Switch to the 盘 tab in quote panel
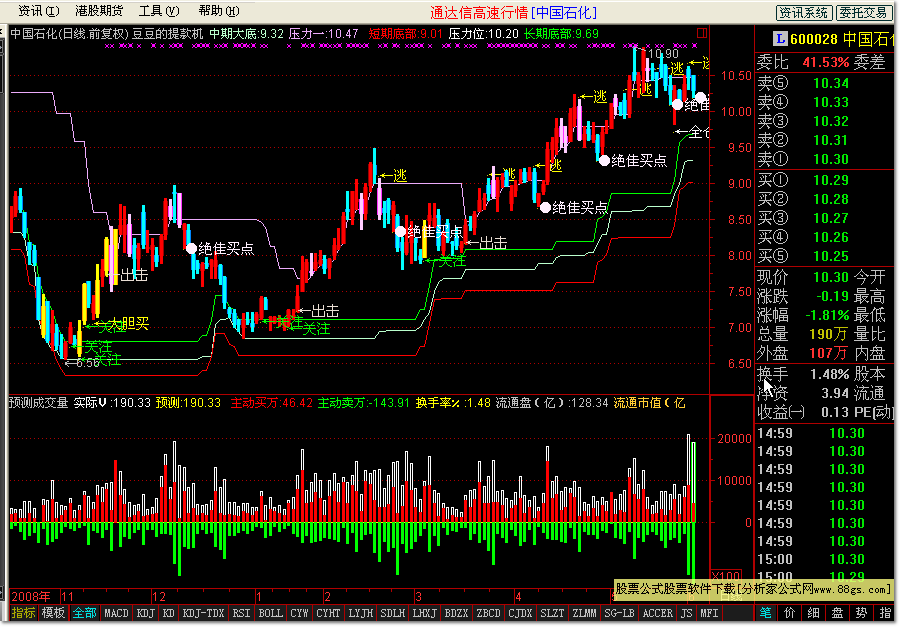The height and width of the screenshot is (627, 901). click(838, 613)
